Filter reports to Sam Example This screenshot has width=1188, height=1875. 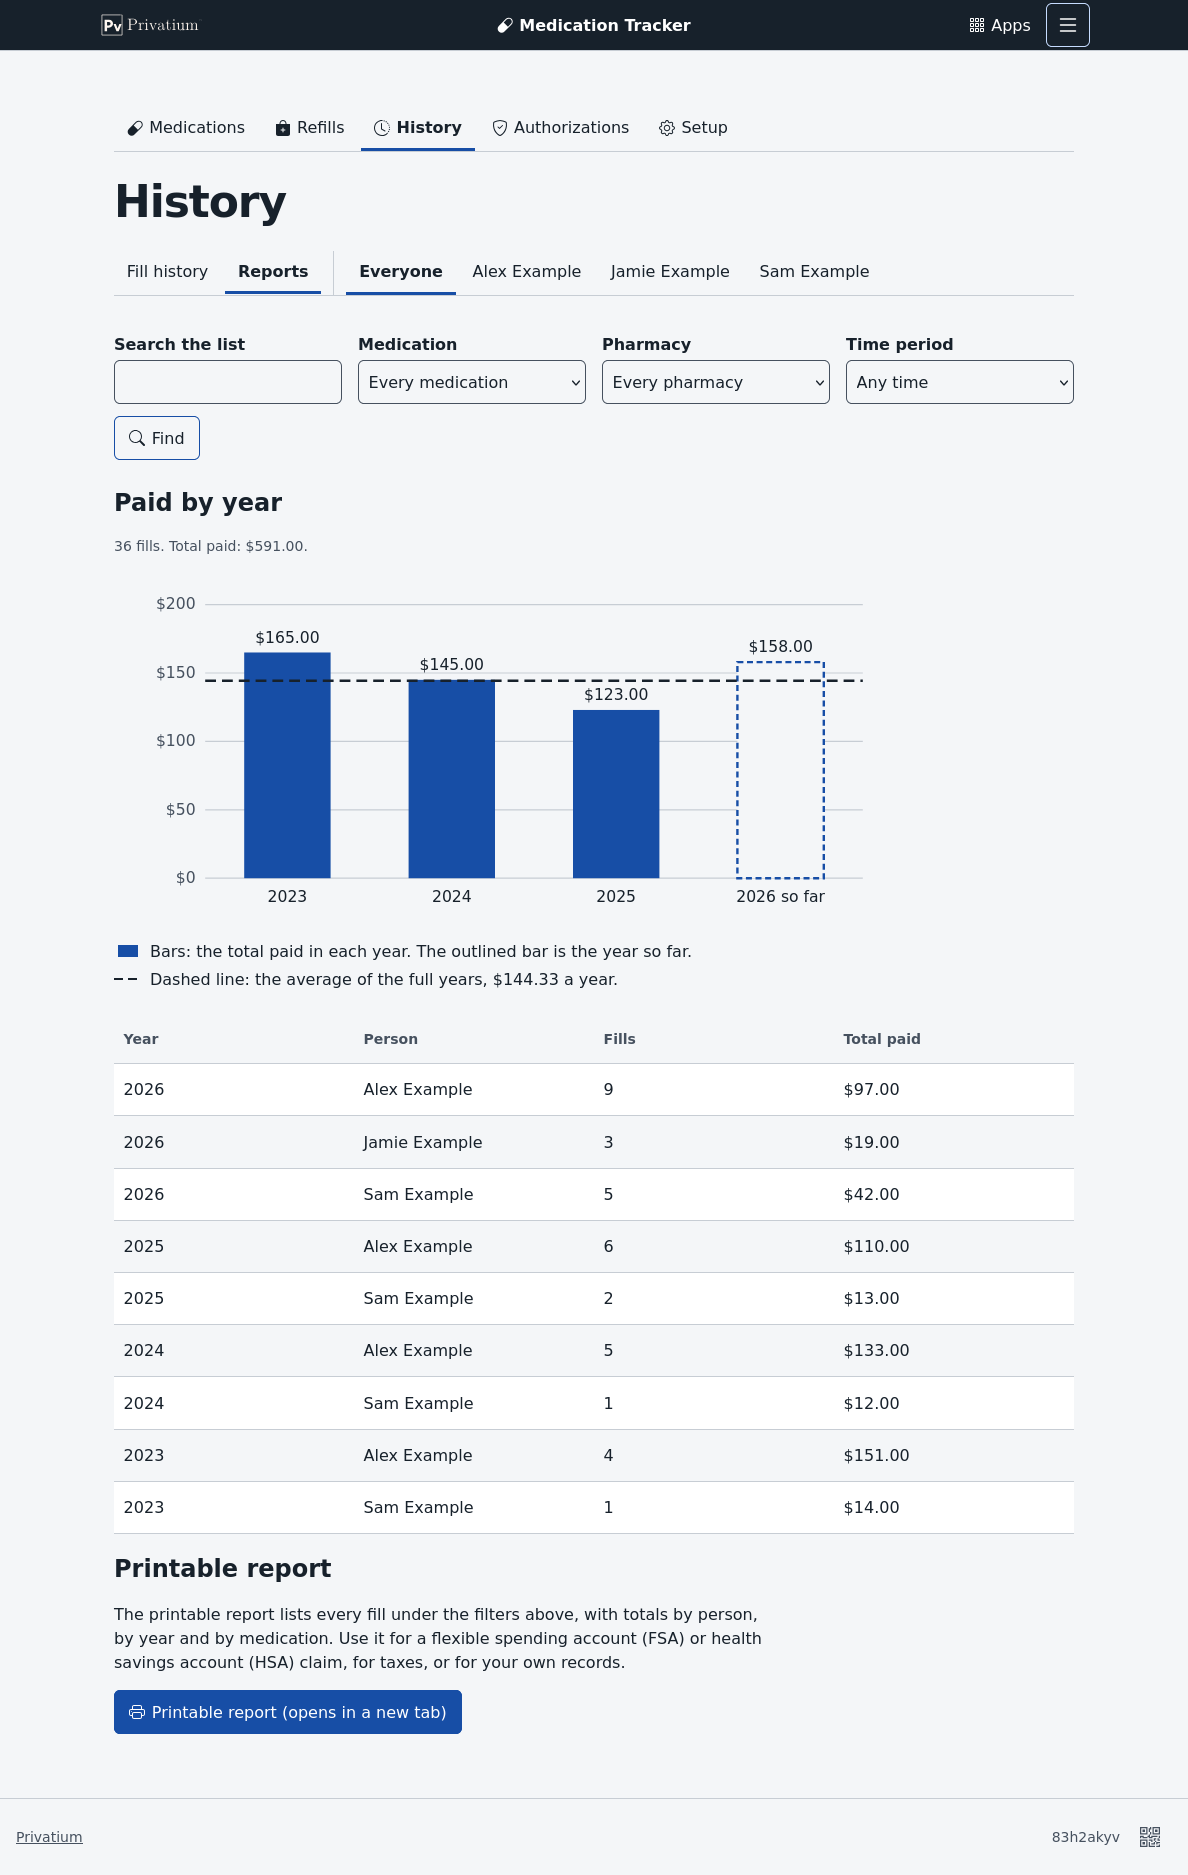(x=814, y=272)
